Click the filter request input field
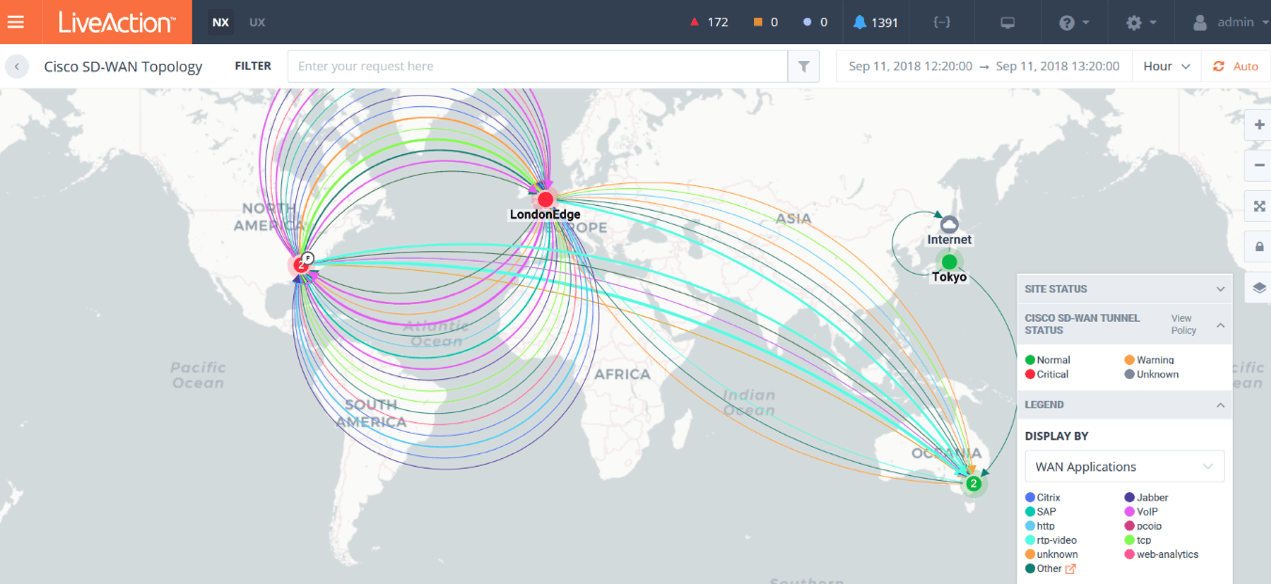 click(x=537, y=67)
